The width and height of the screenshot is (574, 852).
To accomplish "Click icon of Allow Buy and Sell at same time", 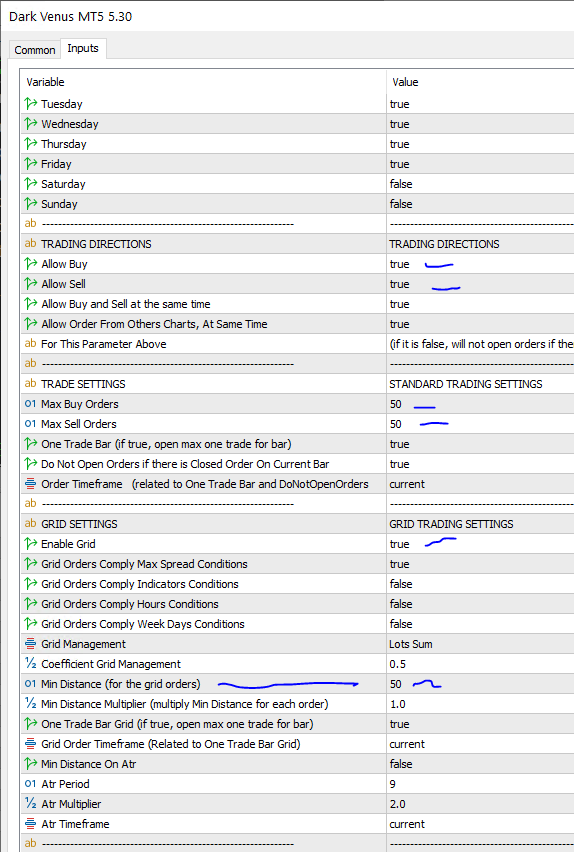I will 30,304.
